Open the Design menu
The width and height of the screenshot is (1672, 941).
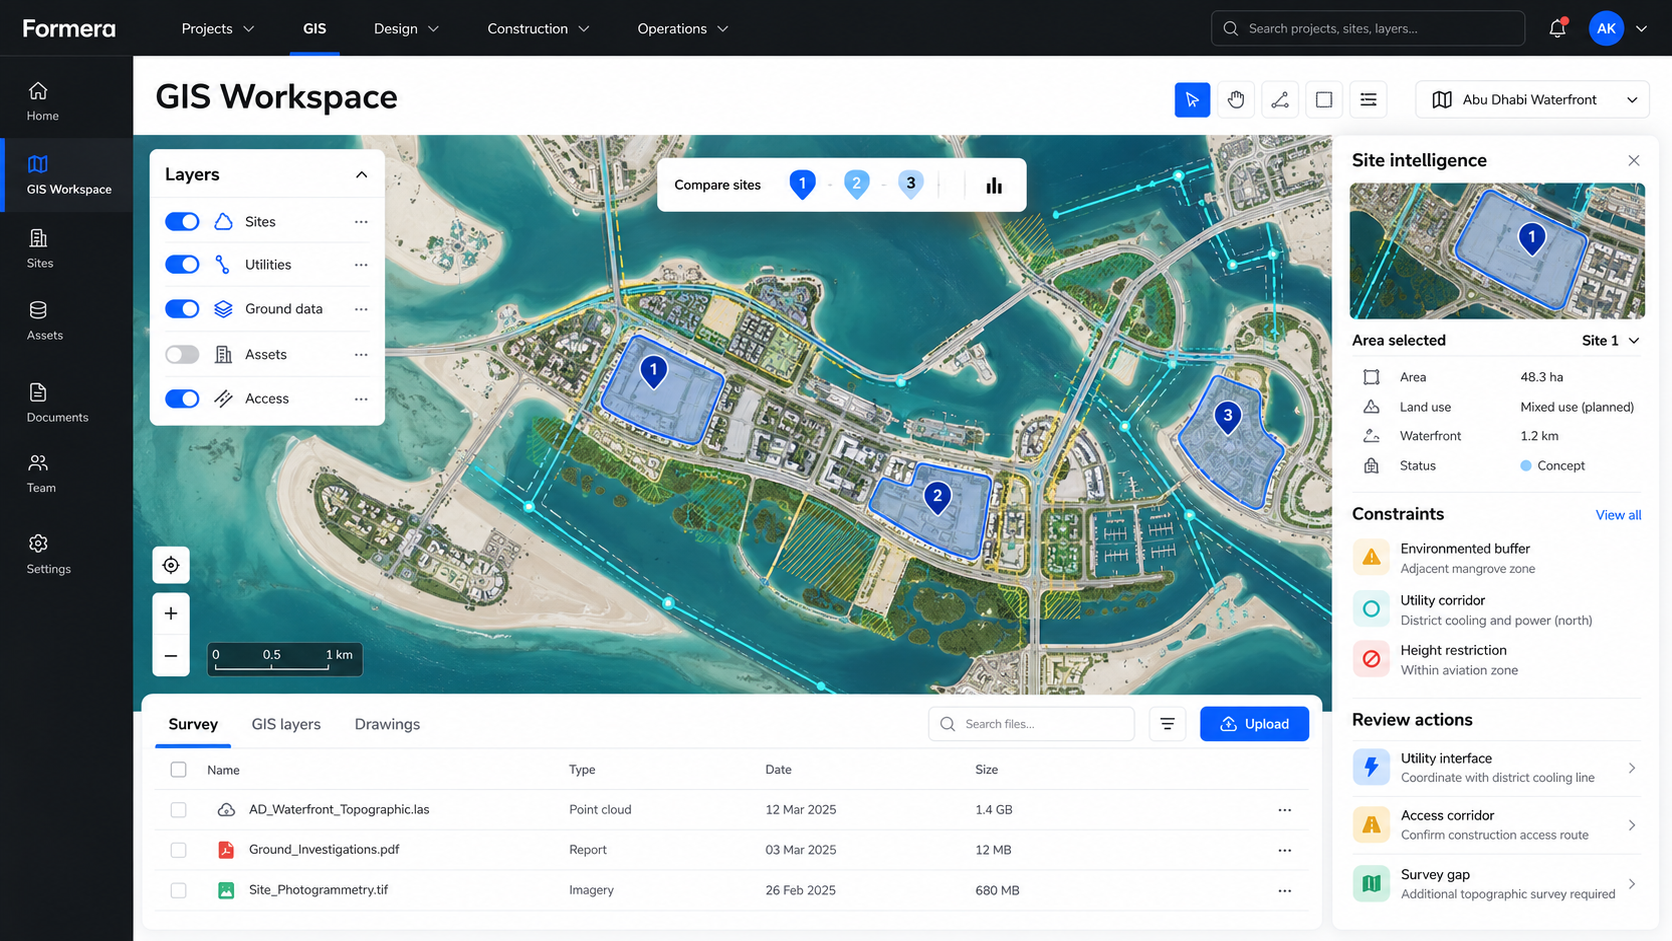pos(406,29)
